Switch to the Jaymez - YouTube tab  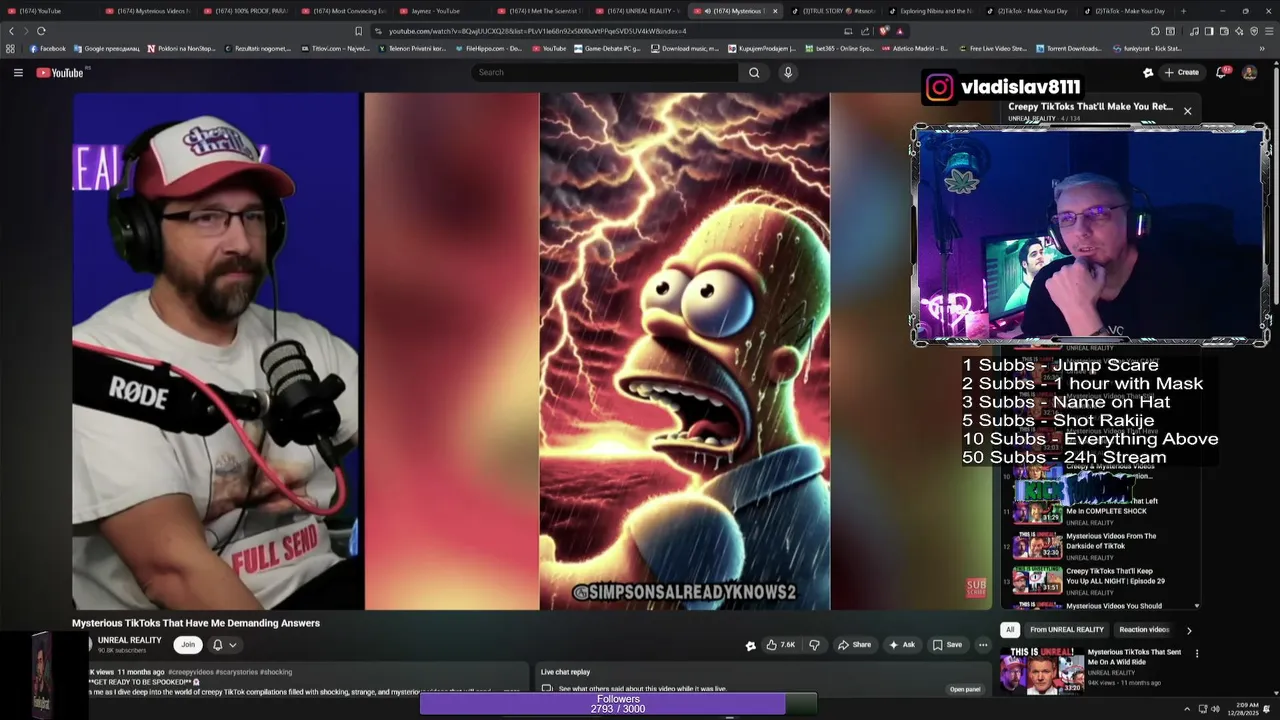click(436, 11)
